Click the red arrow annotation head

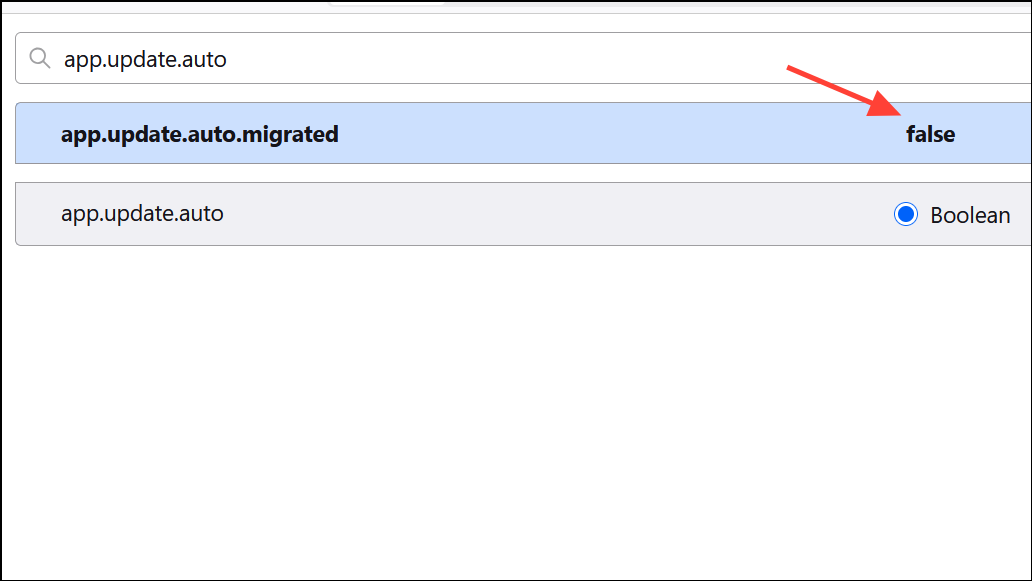pyautogui.click(x=884, y=105)
